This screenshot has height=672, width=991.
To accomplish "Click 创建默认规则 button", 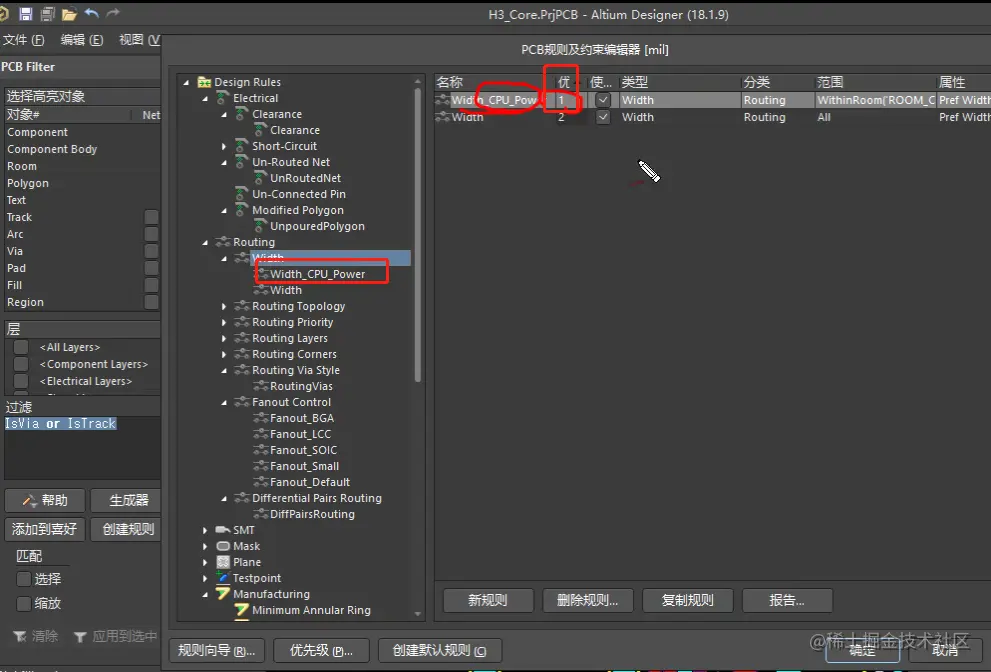I will pyautogui.click(x=440, y=650).
